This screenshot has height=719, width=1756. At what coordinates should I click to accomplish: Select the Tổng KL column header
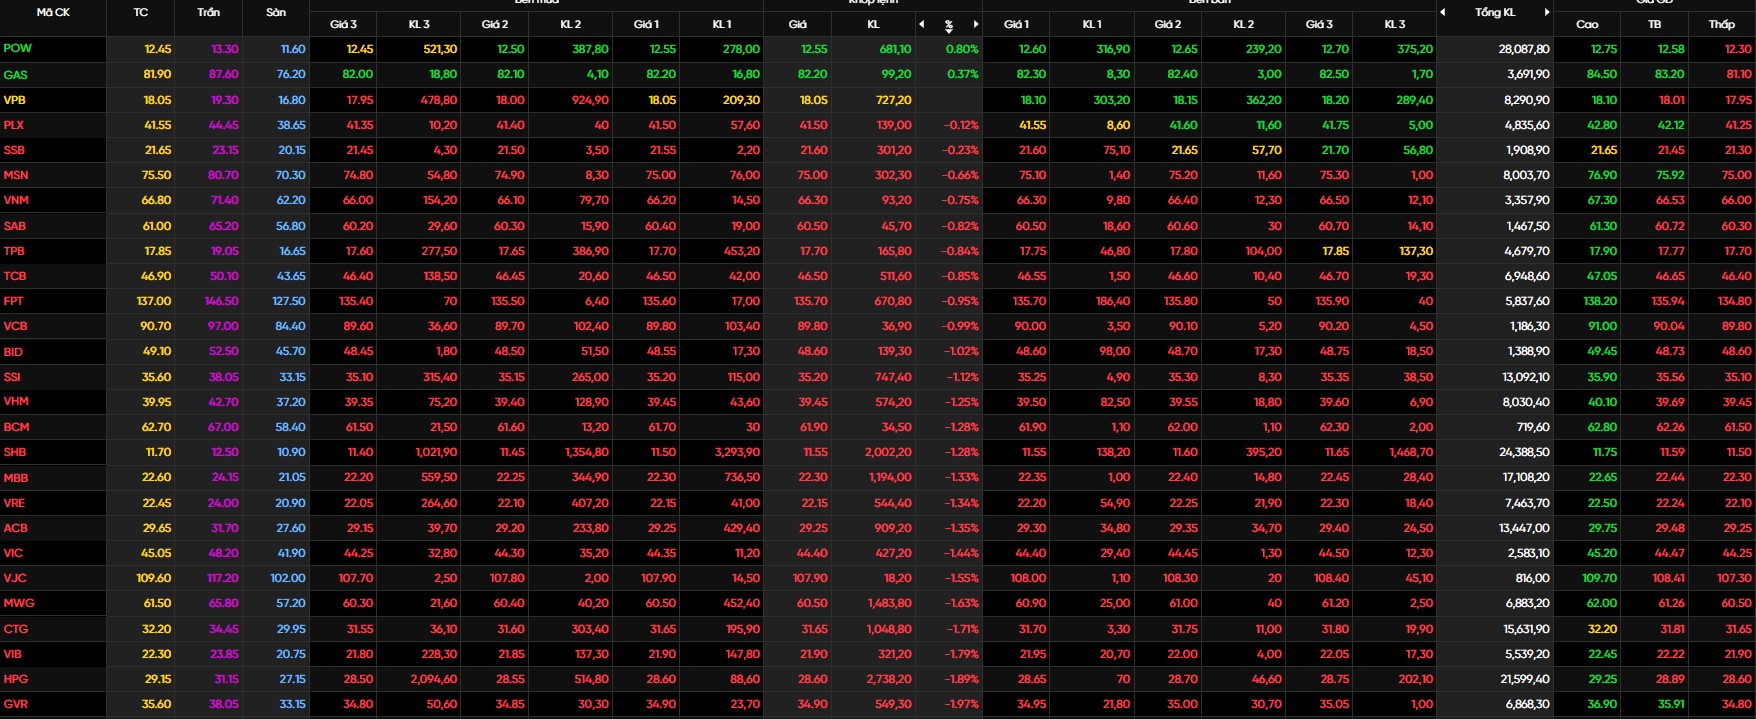[x=1495, y=12]
